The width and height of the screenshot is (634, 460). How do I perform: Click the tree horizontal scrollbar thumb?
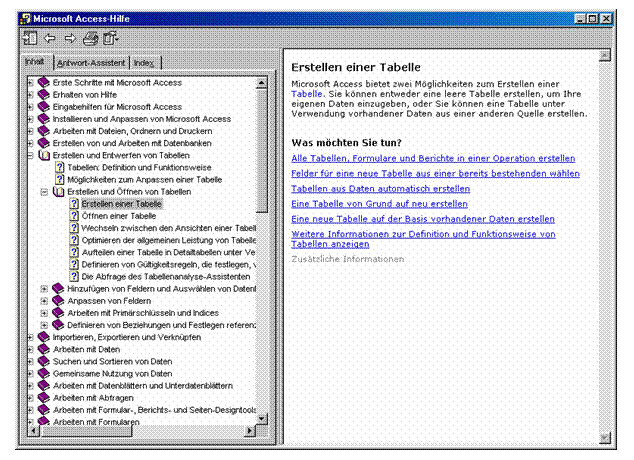point(86,431)
